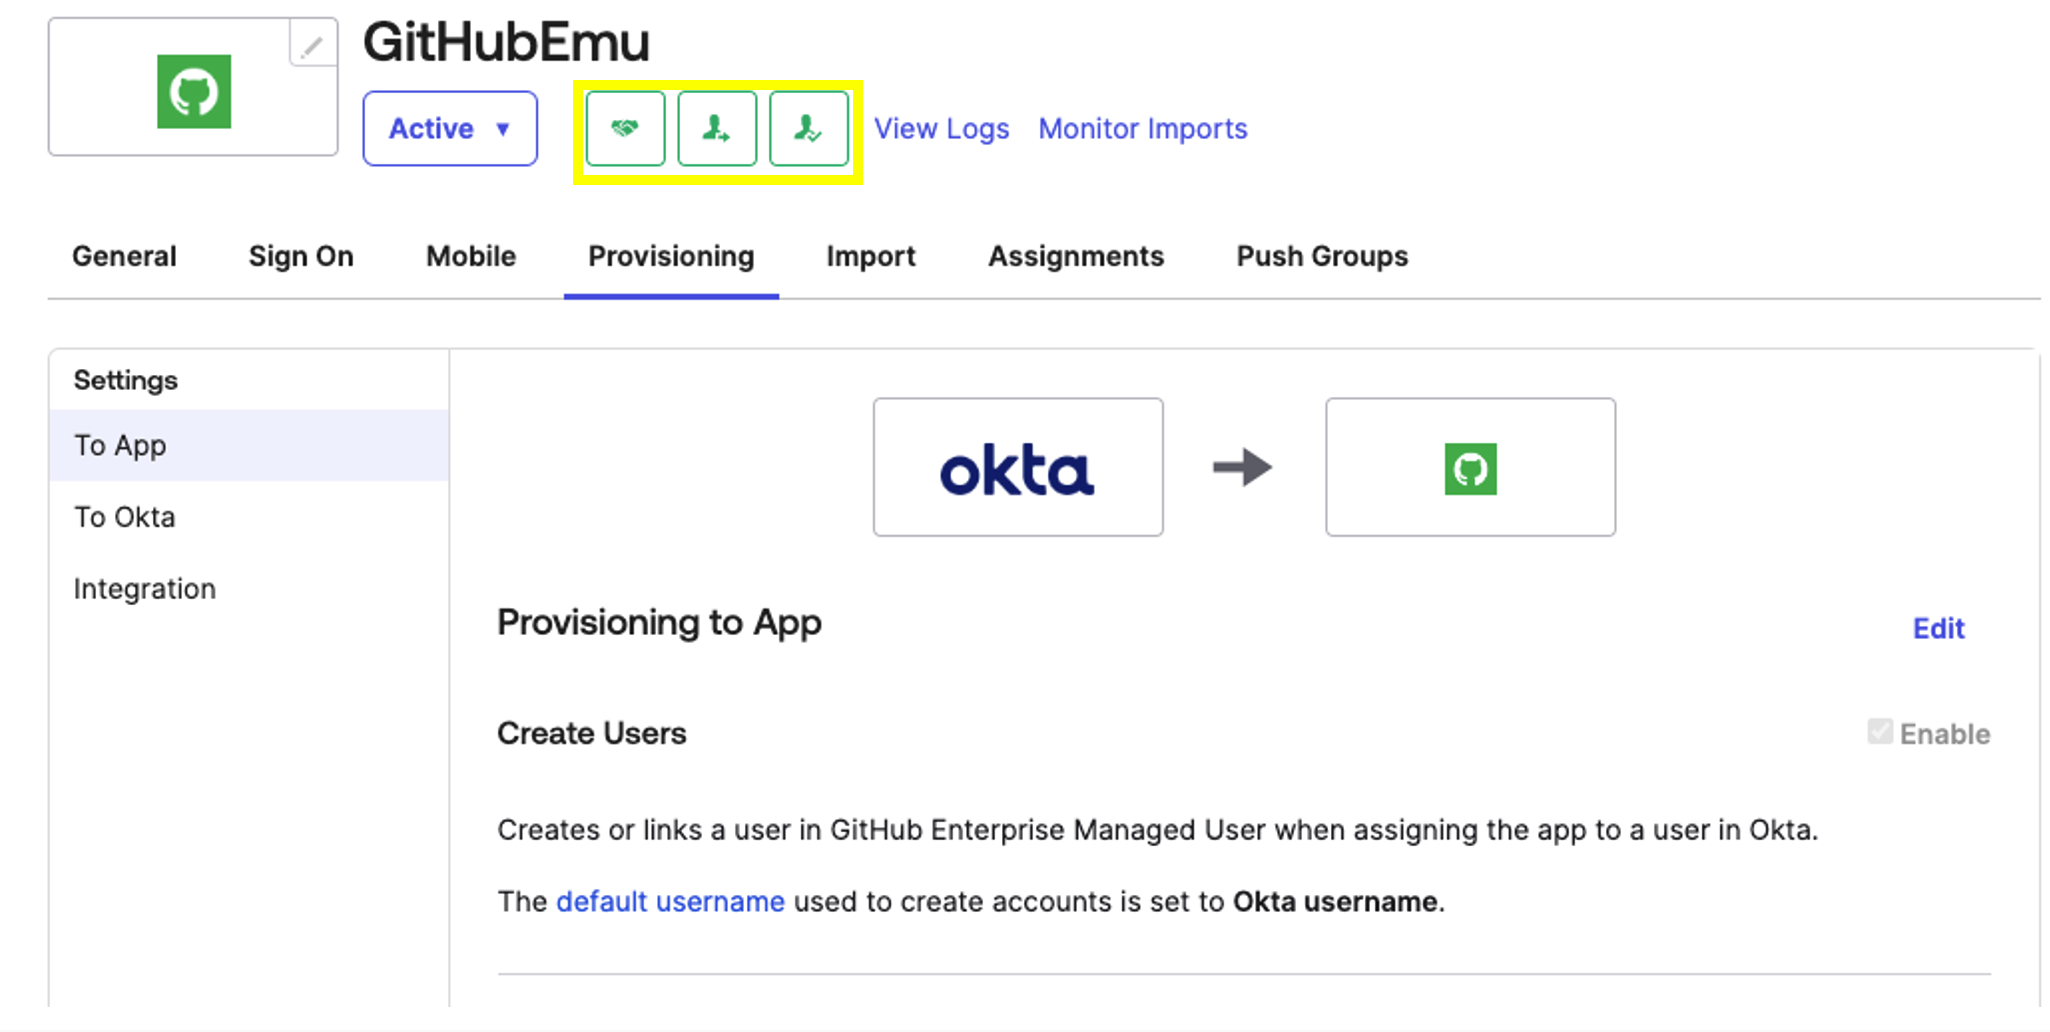
Task: Select To App in Settings sidebar
Action: click(249, 445)
